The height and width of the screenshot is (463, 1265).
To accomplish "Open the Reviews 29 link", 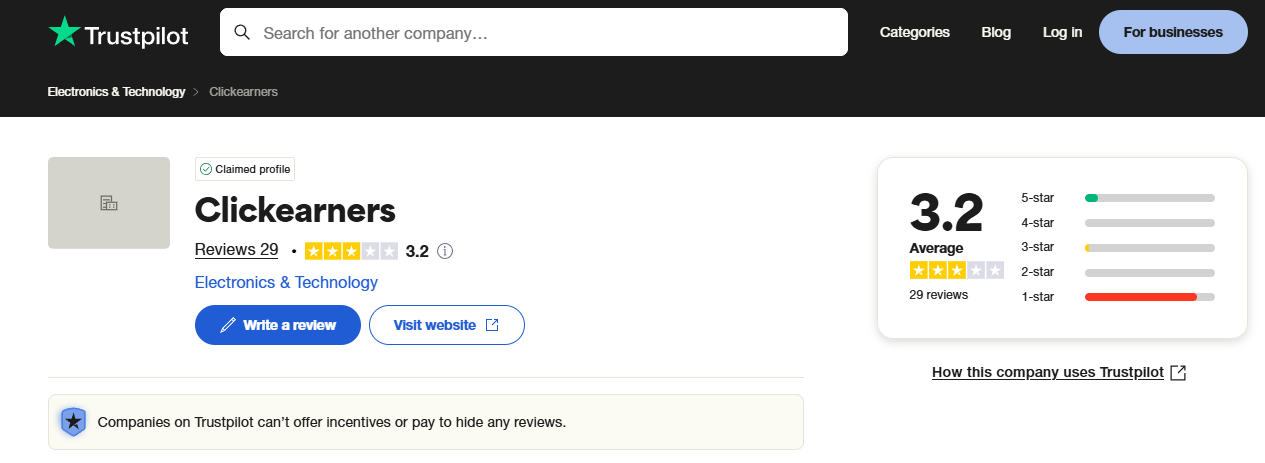I will coord(236,250).
